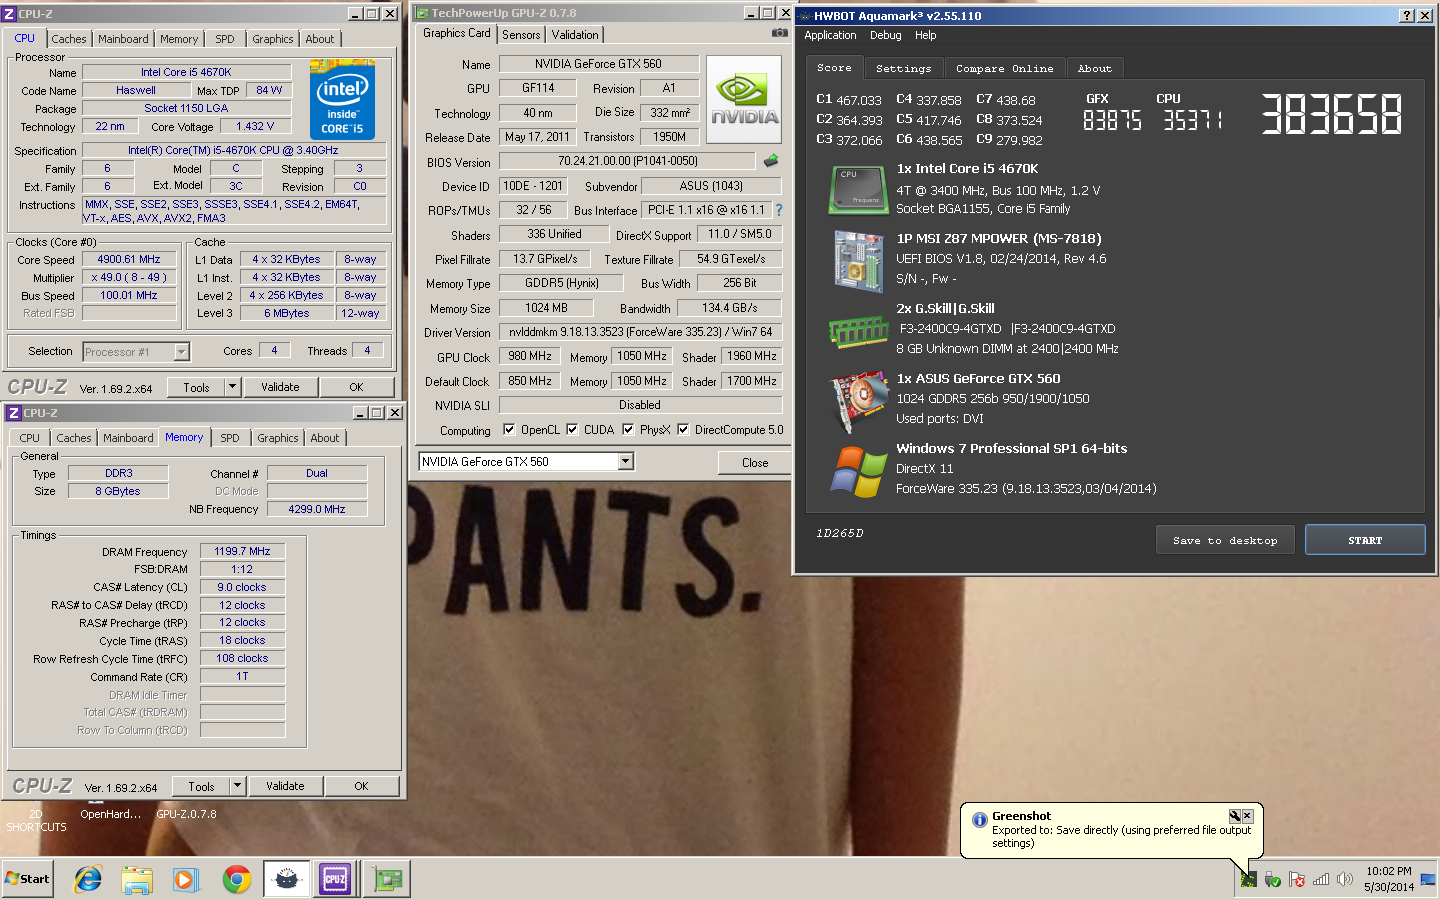Screen dimensions: 1440x900
Task: Click the CPU Name field Intel Core i5 4670K
Action: (186, 72)
